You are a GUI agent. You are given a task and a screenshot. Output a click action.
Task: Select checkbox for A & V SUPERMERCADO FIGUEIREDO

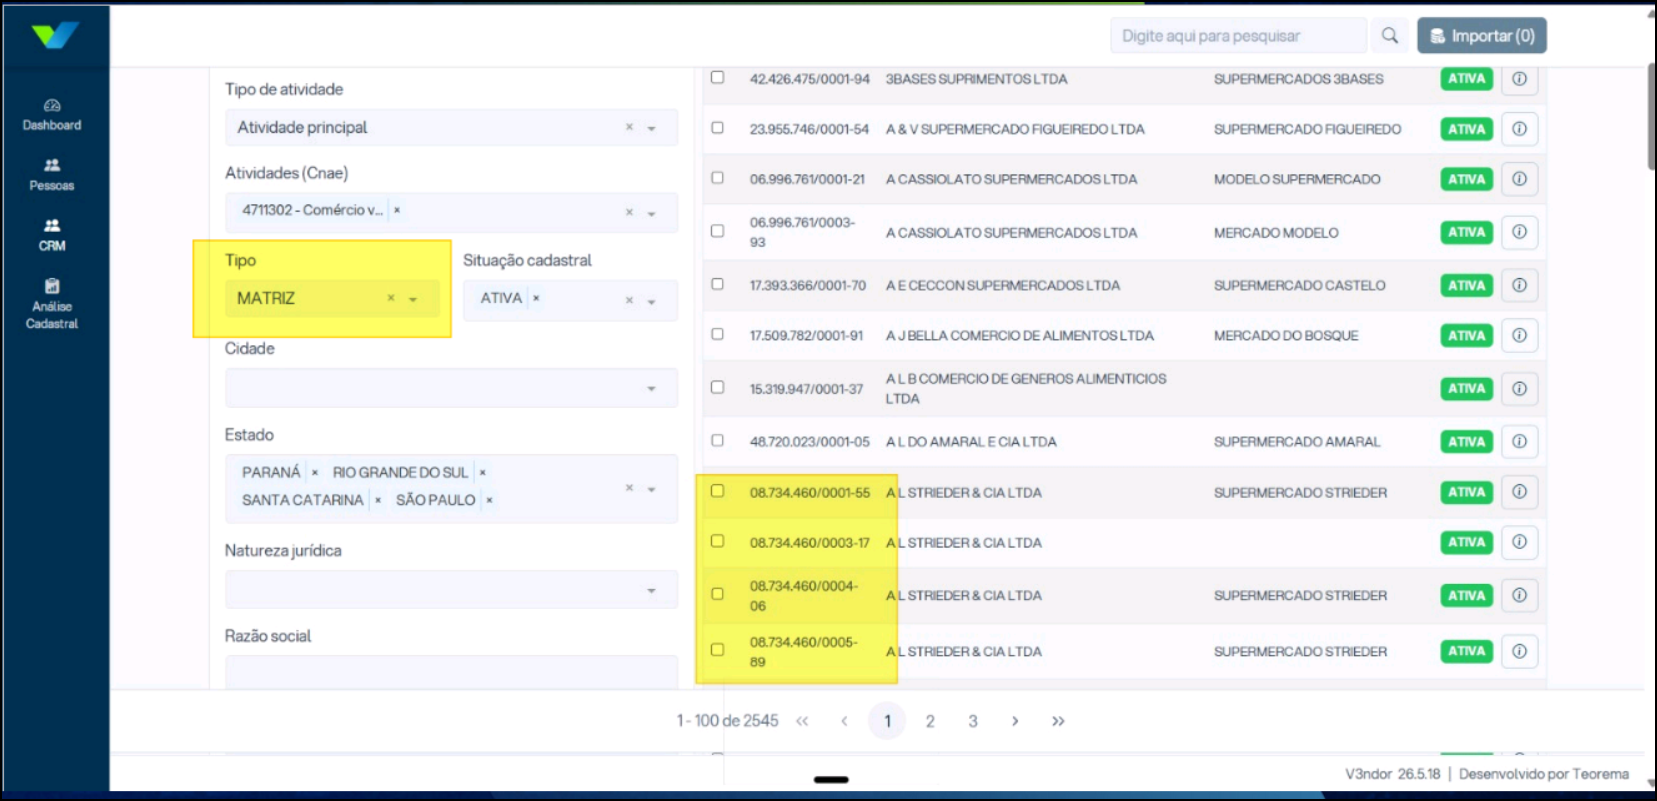[717, 128]
